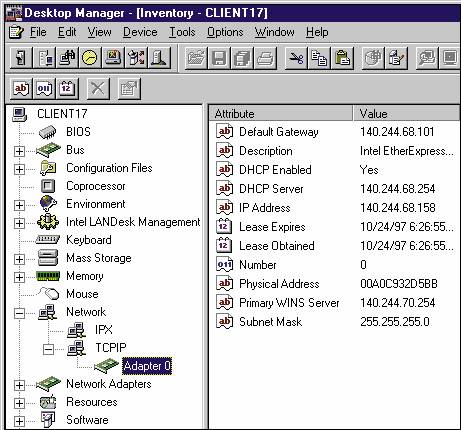Click the yellow clock toolbar icon
This screenshot has width=461, height=430.
[90, 58]
